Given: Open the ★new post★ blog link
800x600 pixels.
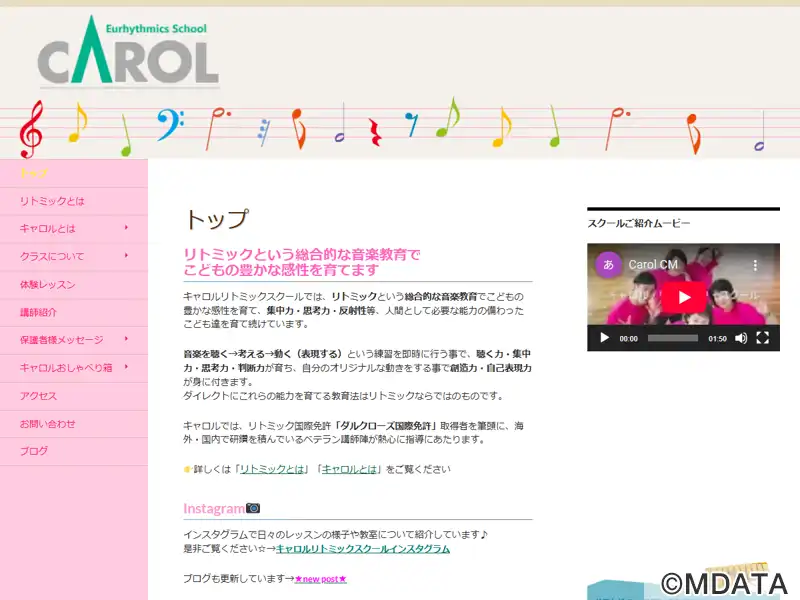Looking at the screenshot, I should (x=320, y=579).
